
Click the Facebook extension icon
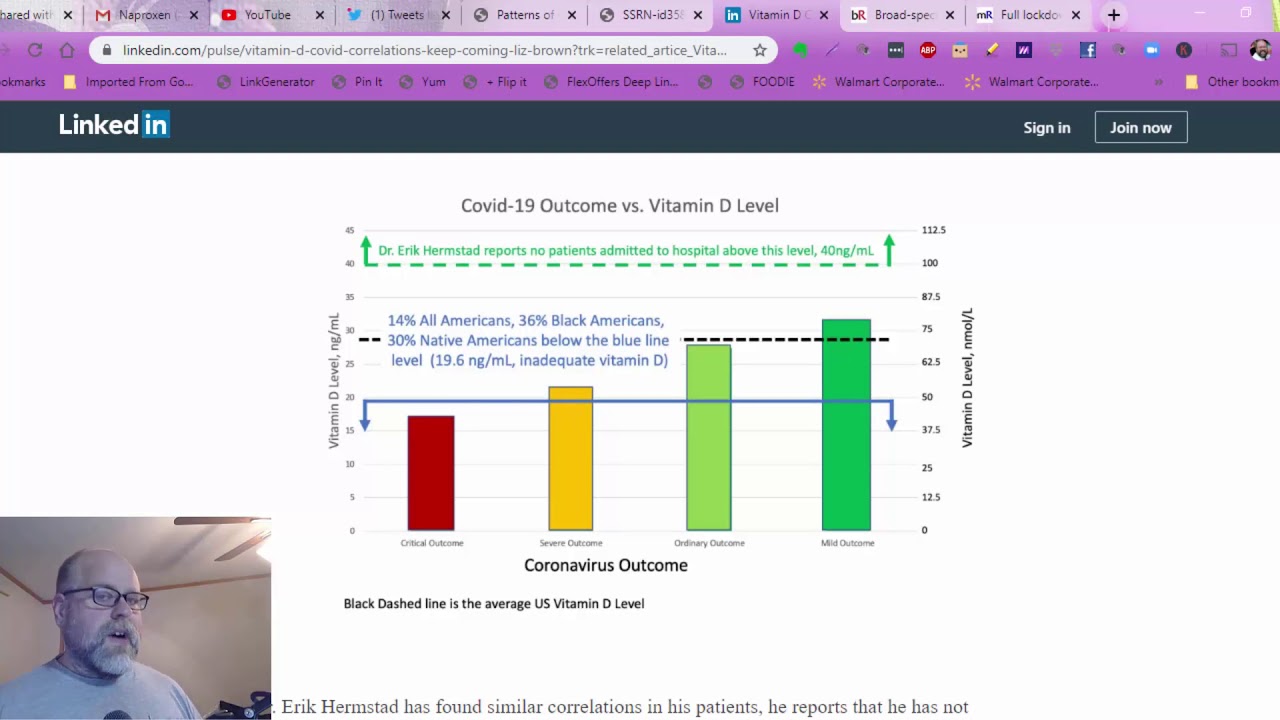point(1087,50)
